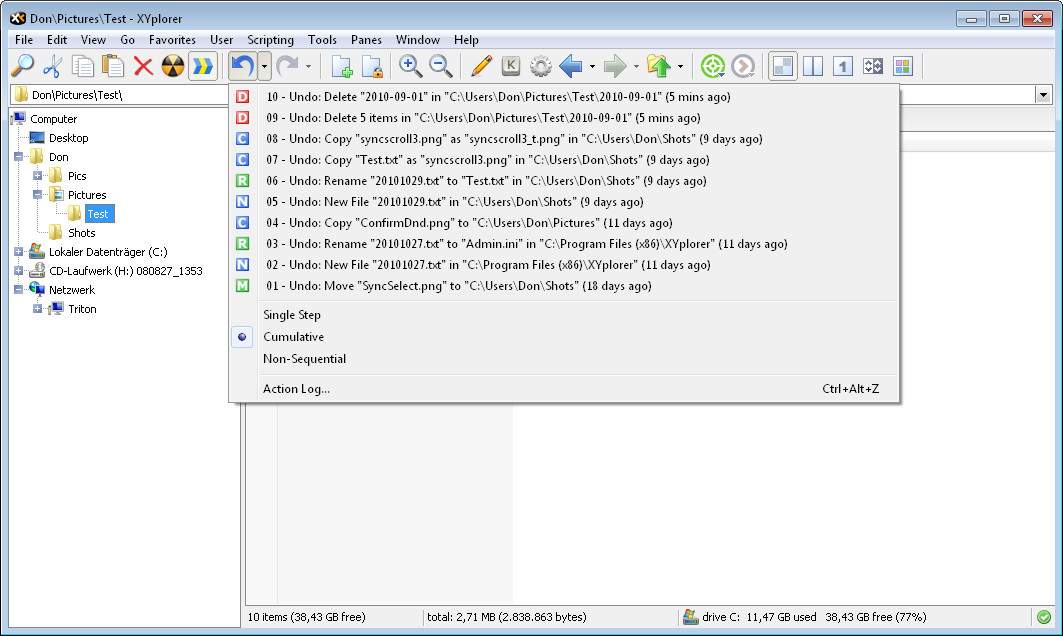
Task: Select the Shots folder in tree
Action: (x=81, y=233)
